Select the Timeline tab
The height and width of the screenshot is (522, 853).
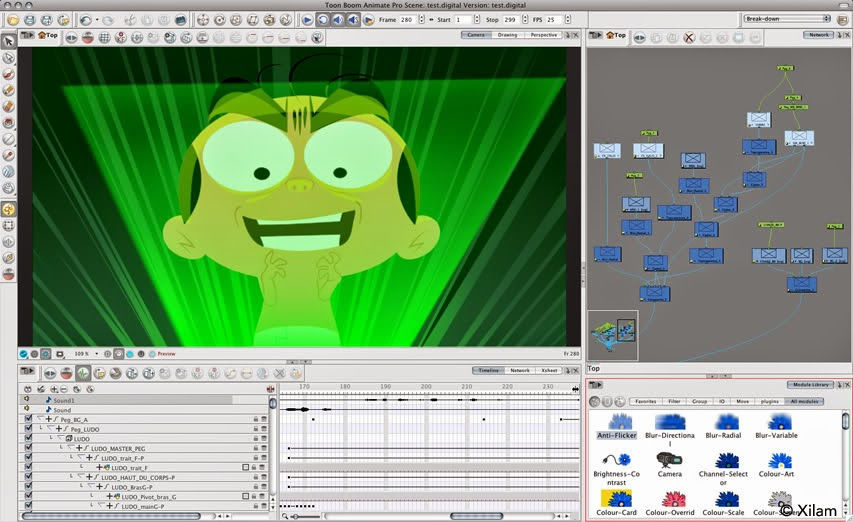click(x=488, y=370)
